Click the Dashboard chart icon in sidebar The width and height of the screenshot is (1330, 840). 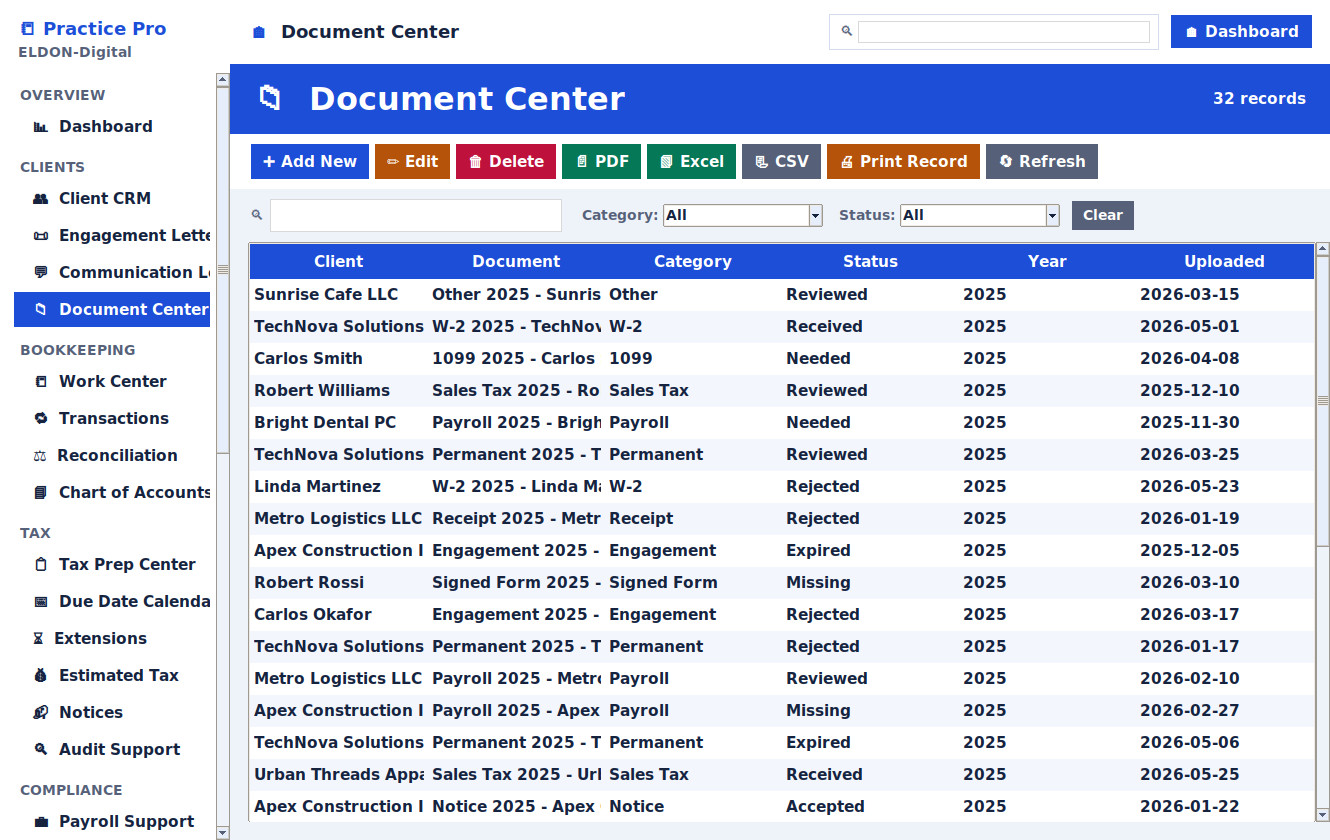coord(41,127)
